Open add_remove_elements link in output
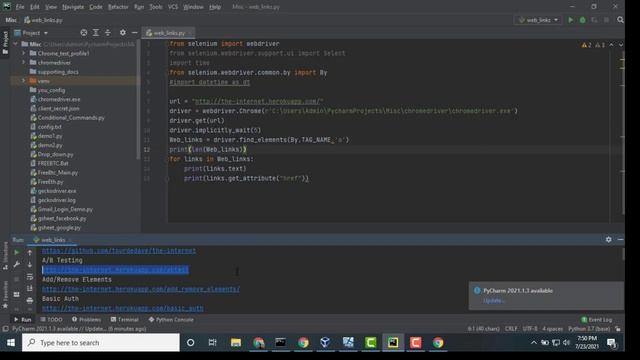This screenshot has width=640, height=360. [x=141, y=289]
